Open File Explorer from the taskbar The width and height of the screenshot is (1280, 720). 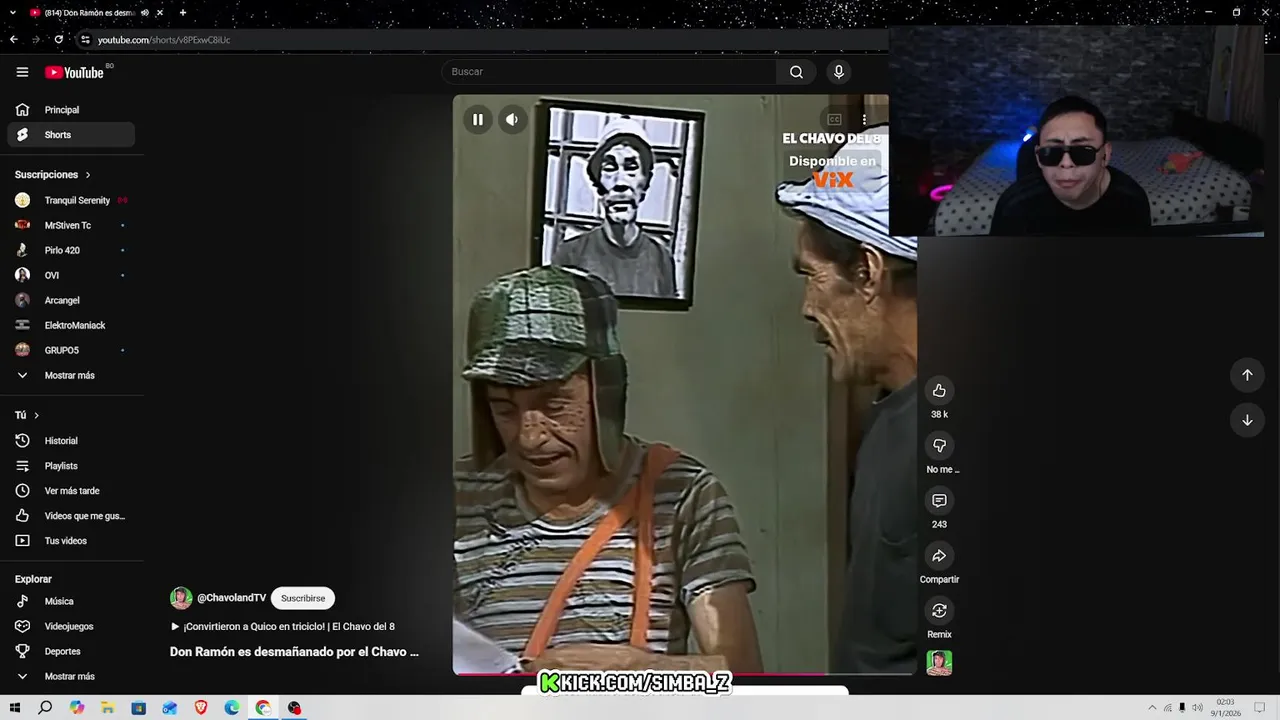(x=107, y=708)
